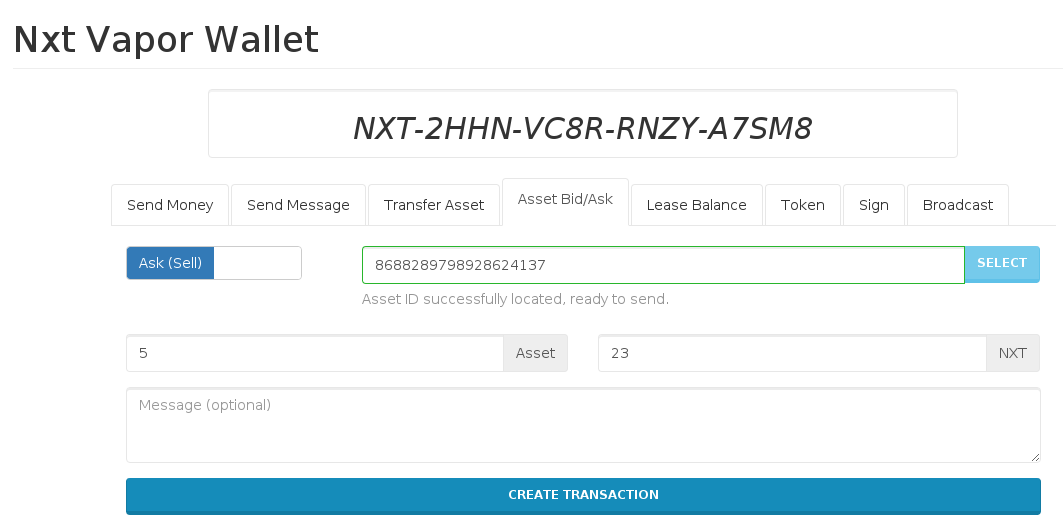Click the CREATE TRANSACTION button
Screen dimensions: 1063x531
click(x=583, y=496)
